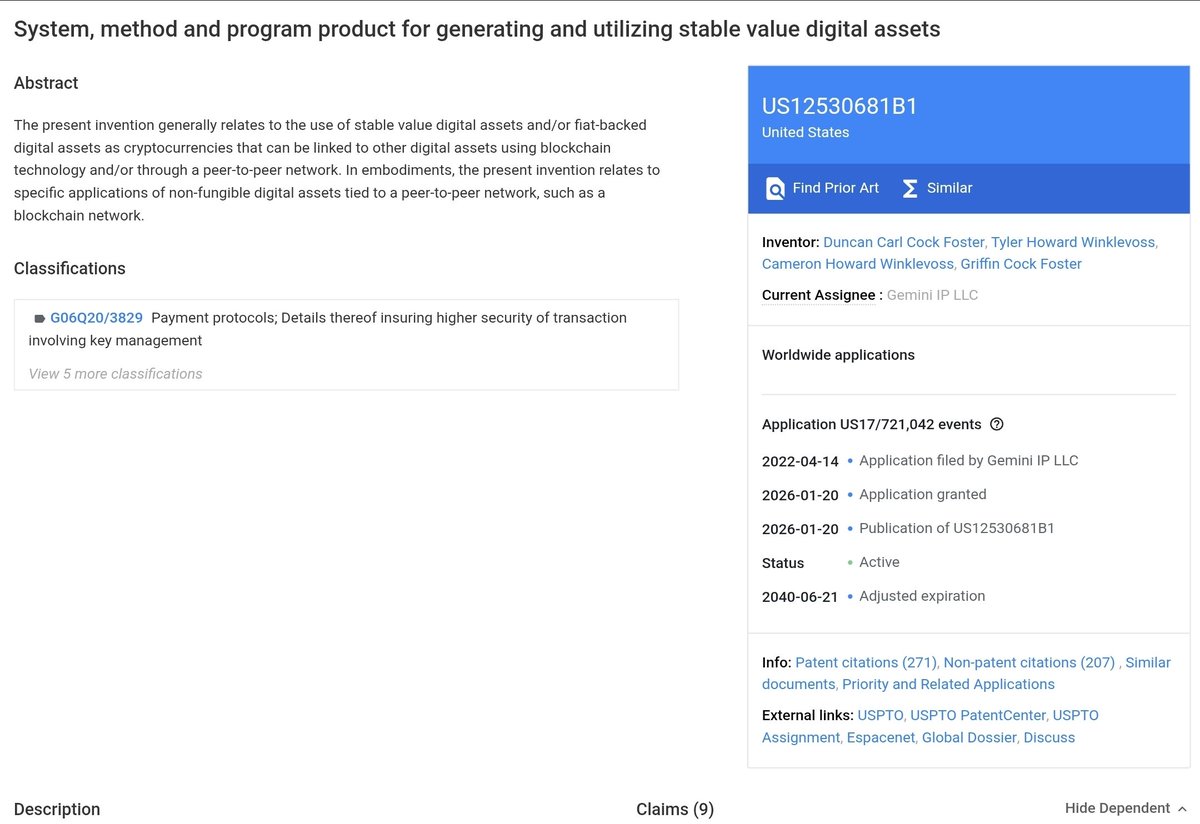Click Payment protocols classification description
The image size is (1200, 824).
(x=328, y=329)
